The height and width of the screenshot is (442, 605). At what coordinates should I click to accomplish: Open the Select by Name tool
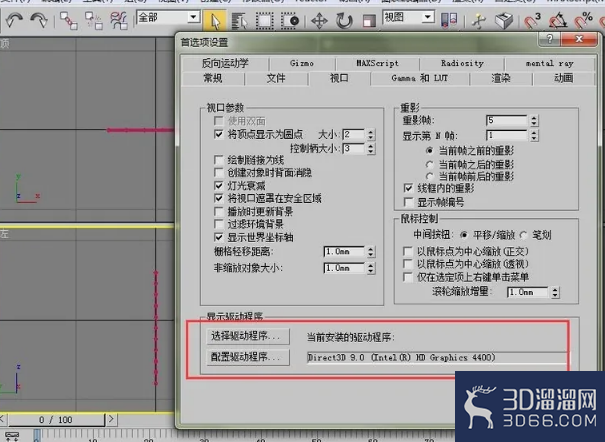click(239, 21)
